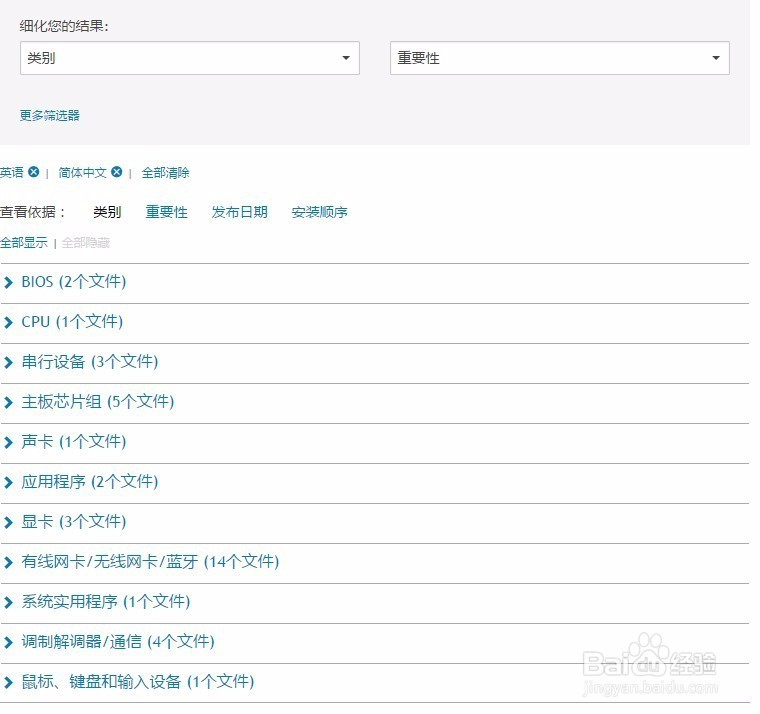Image resolution: width=760 pixels, height=714 pixels.
Task: Expand 调制解调器/通信 category row
Action: [117, 642]
